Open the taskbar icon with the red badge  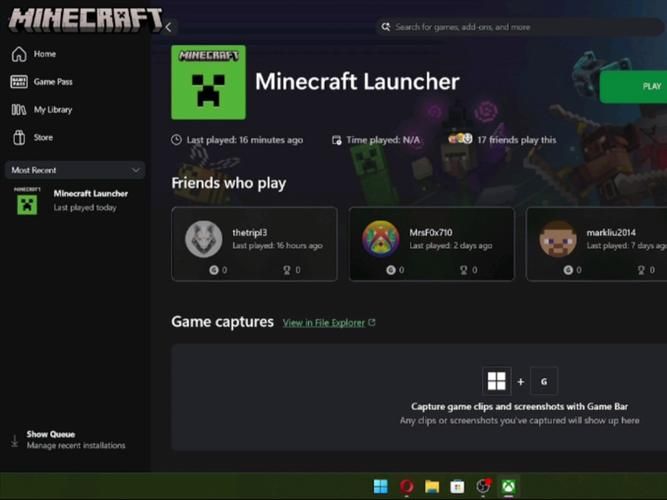[x=483, y=486]
